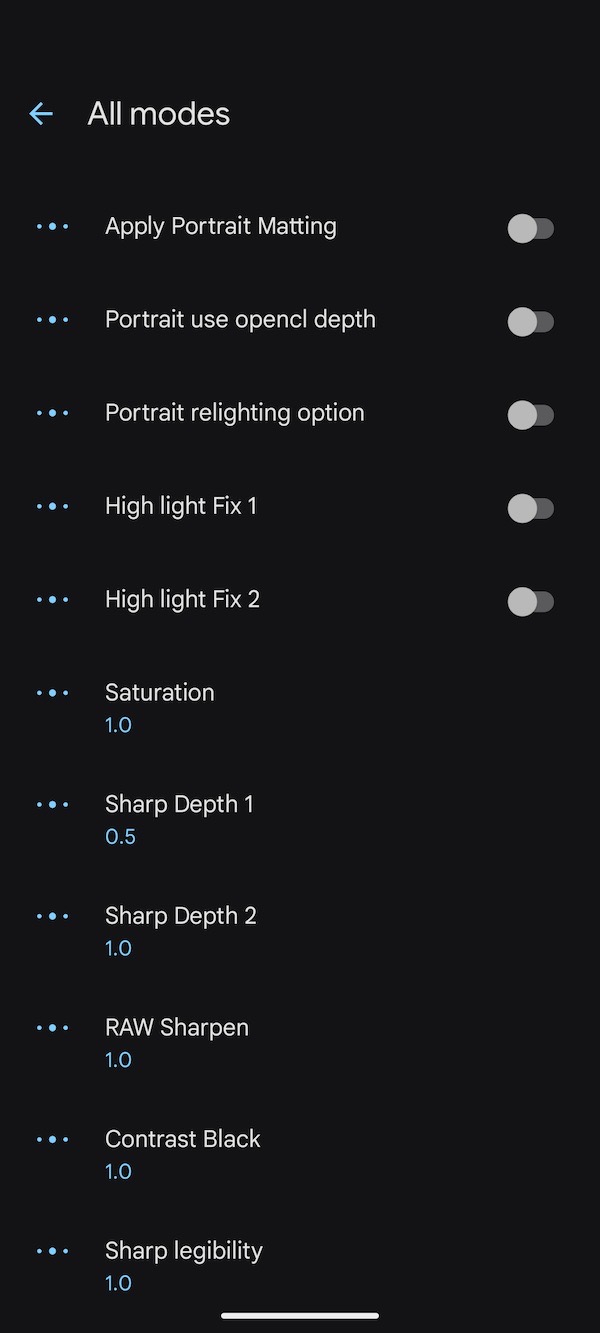Open the Saturation value setting

[160, 707]
